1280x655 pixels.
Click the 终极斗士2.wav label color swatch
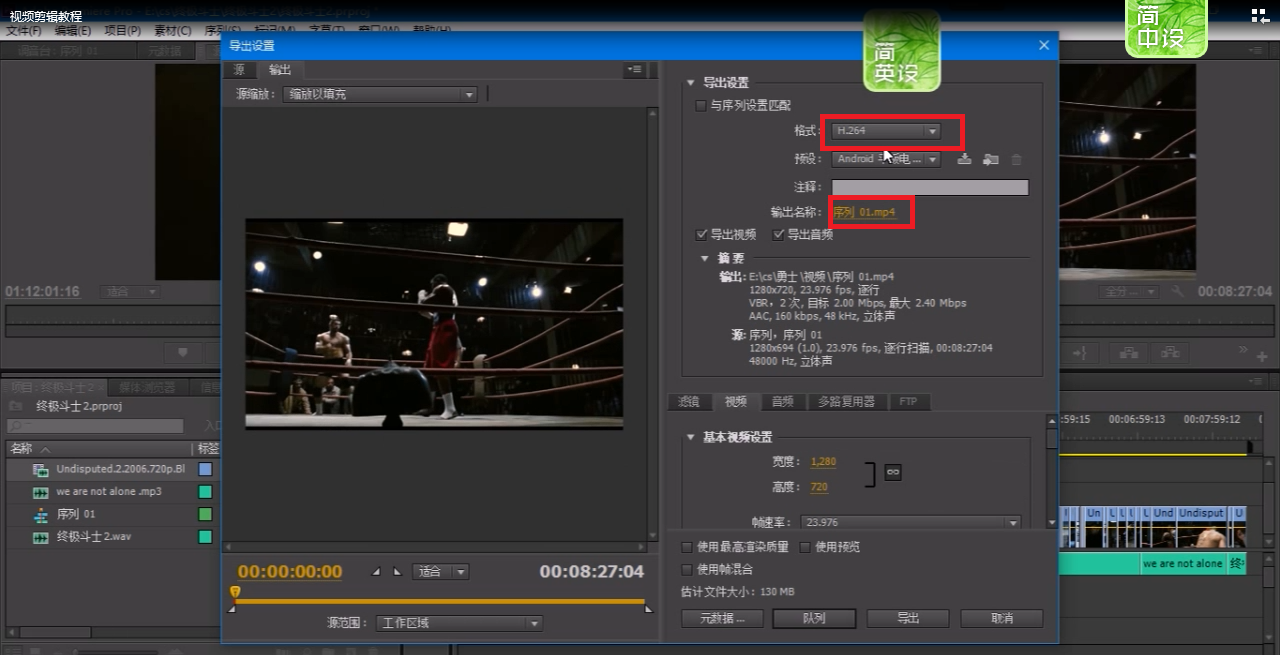205,537
